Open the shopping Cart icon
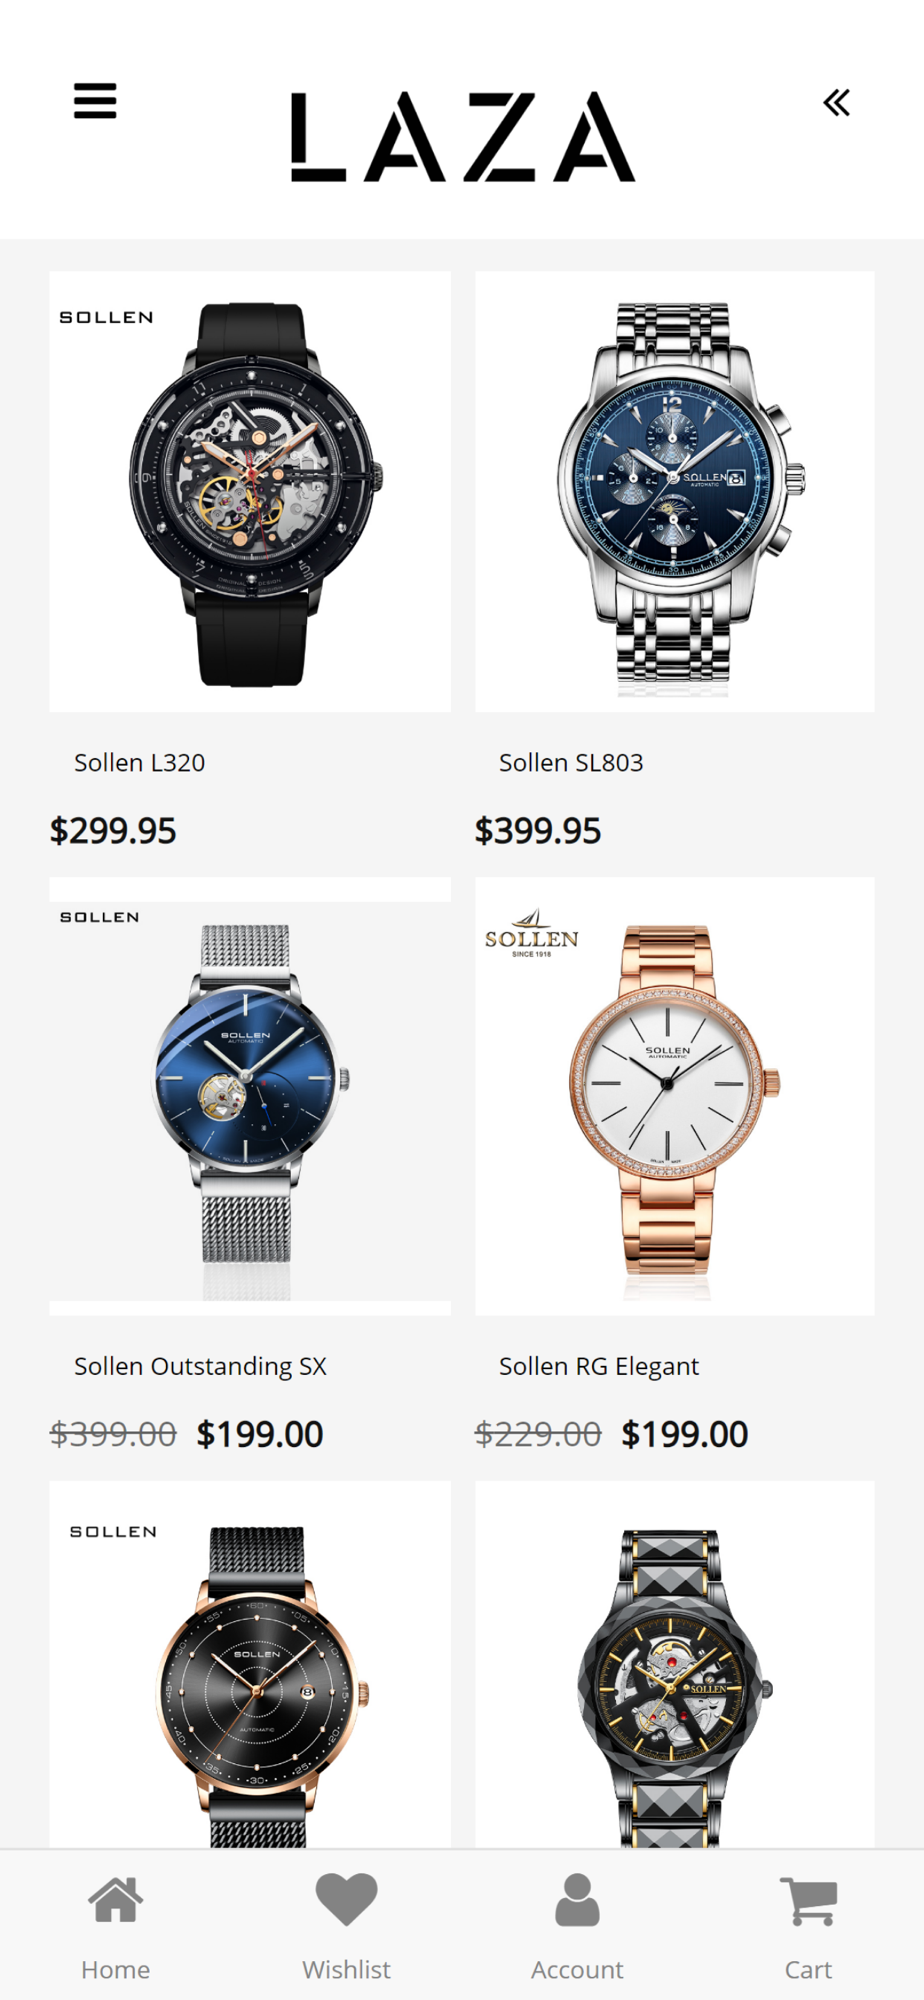The height and width of the screenshot is (2000, 924). click(808, 1900)
